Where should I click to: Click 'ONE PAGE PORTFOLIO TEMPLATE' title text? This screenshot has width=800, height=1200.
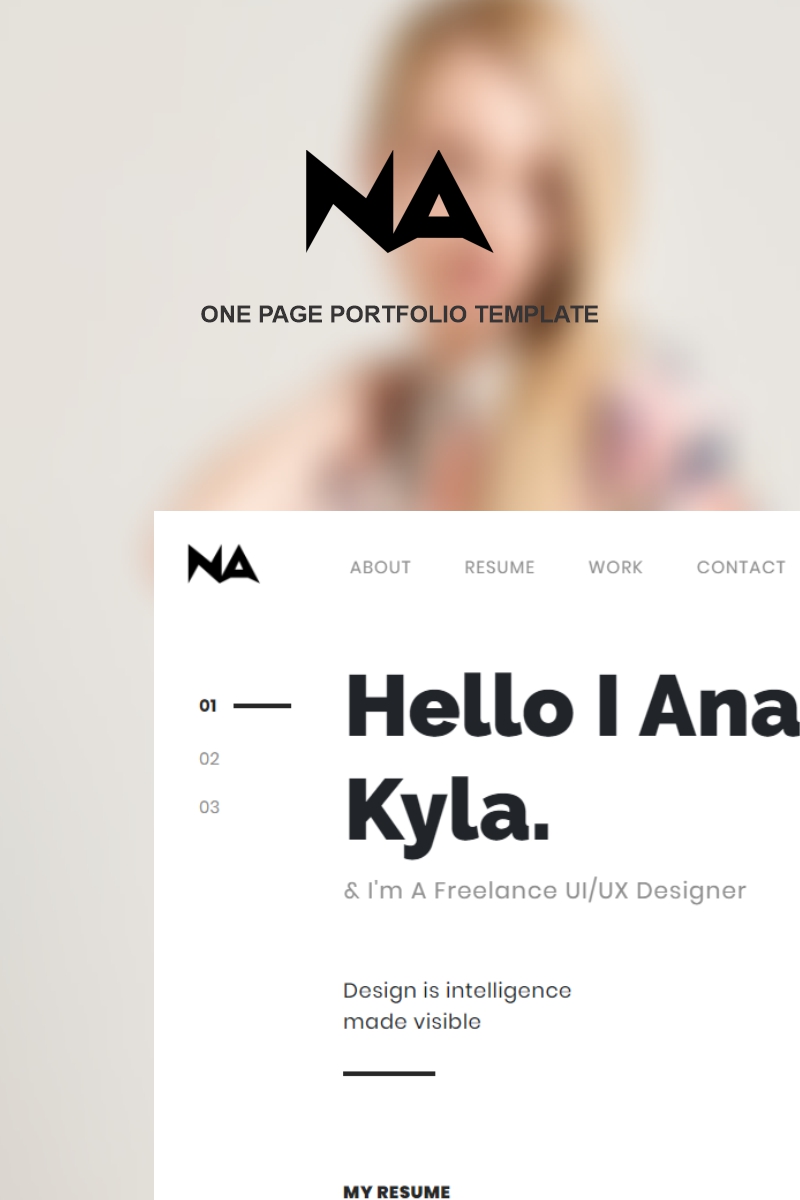[x=399, y=314]
